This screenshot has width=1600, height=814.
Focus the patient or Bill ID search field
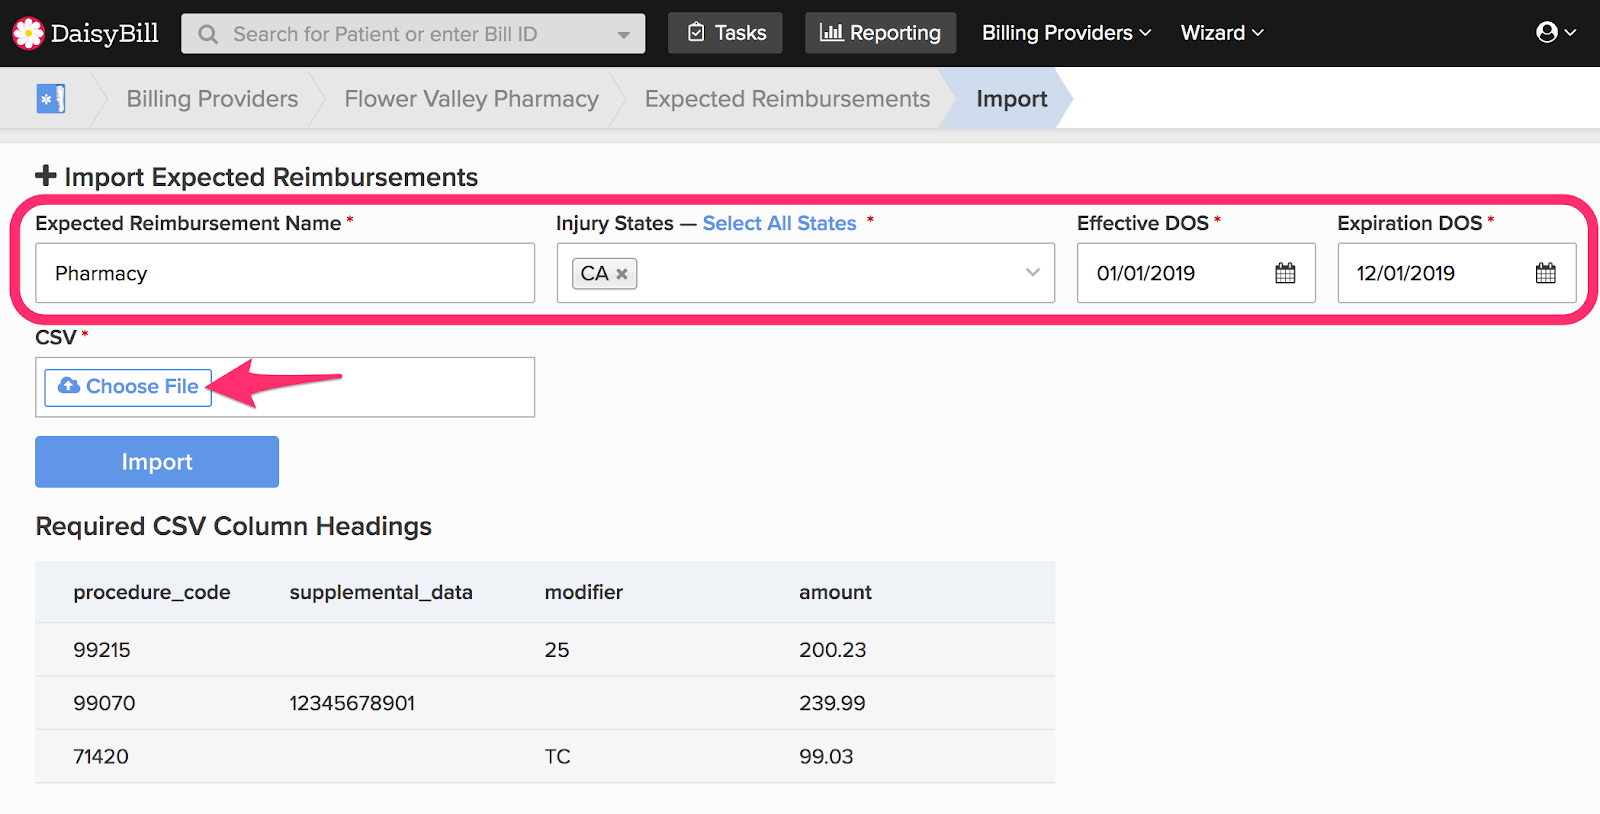pos(413,34)
